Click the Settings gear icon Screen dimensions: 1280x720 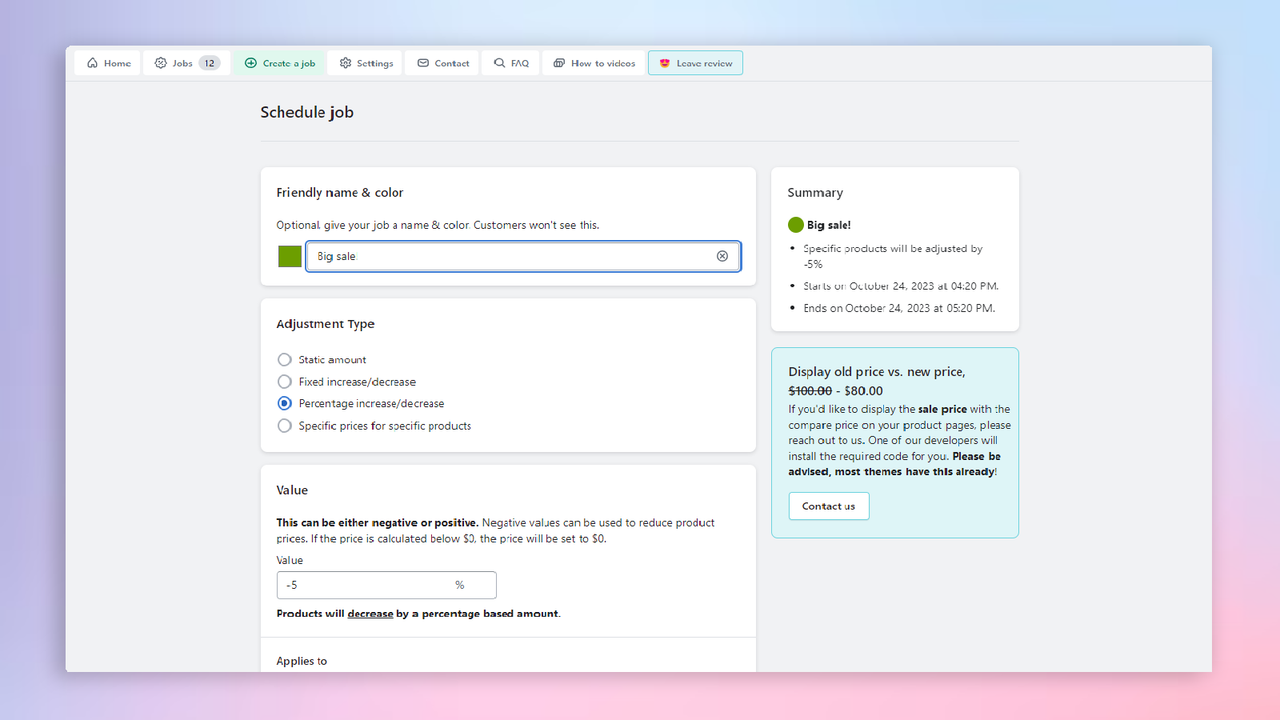346,63
